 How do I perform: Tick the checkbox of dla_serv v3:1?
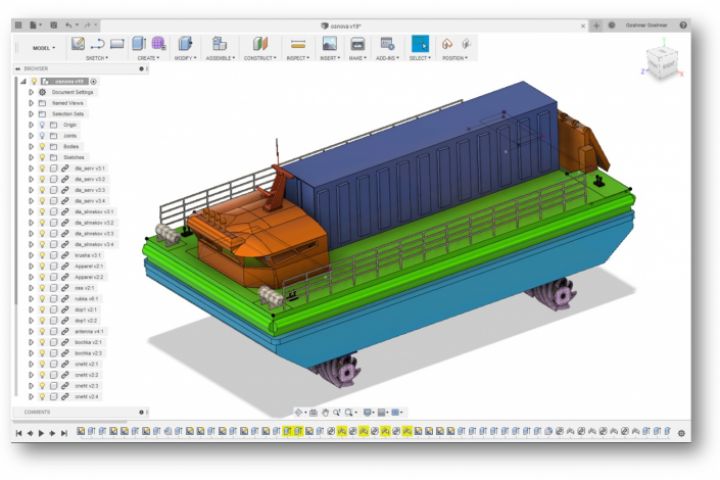point(54,168)
